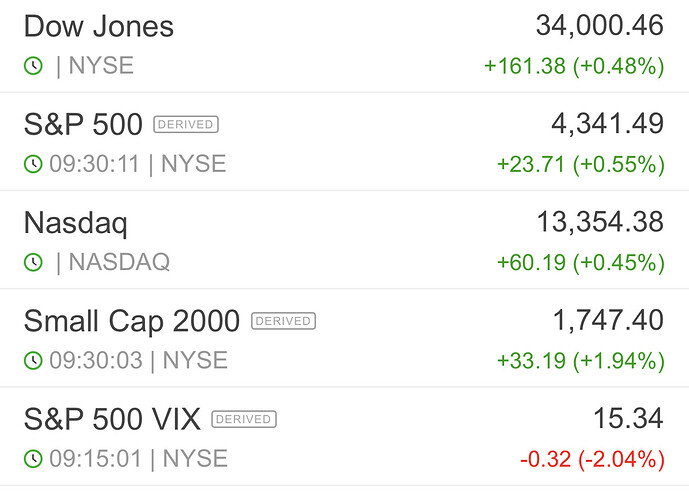The width and height of the screenshot is (689, 500).
Task: Open the S&P 500 index name
Action: point(83,125)
